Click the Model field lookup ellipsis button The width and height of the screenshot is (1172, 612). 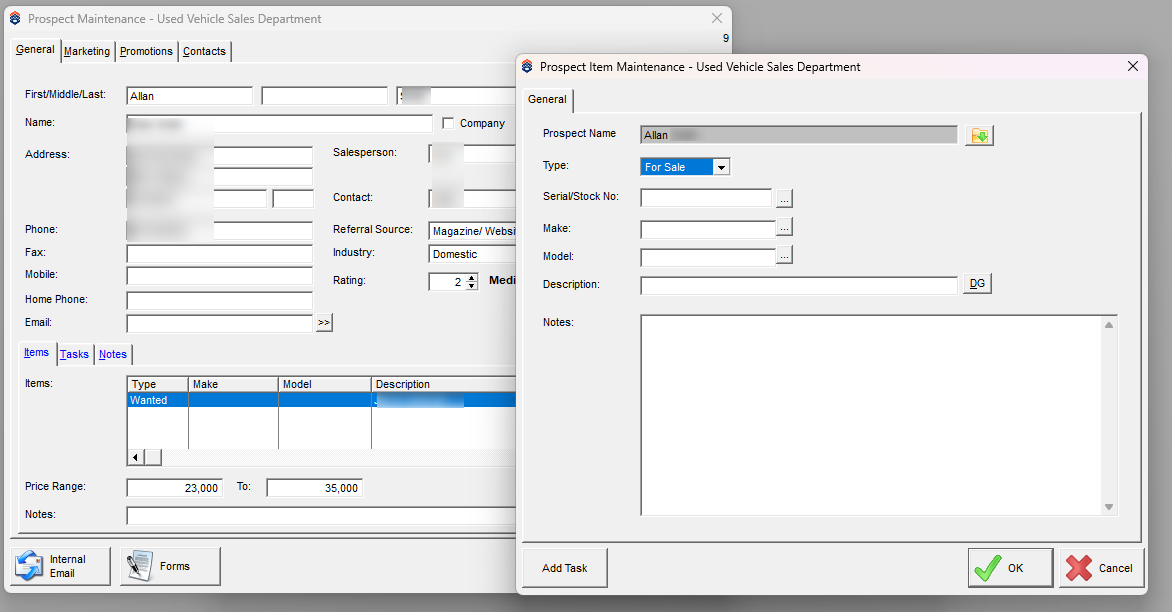pyautogui.click(x=784, y=256)
